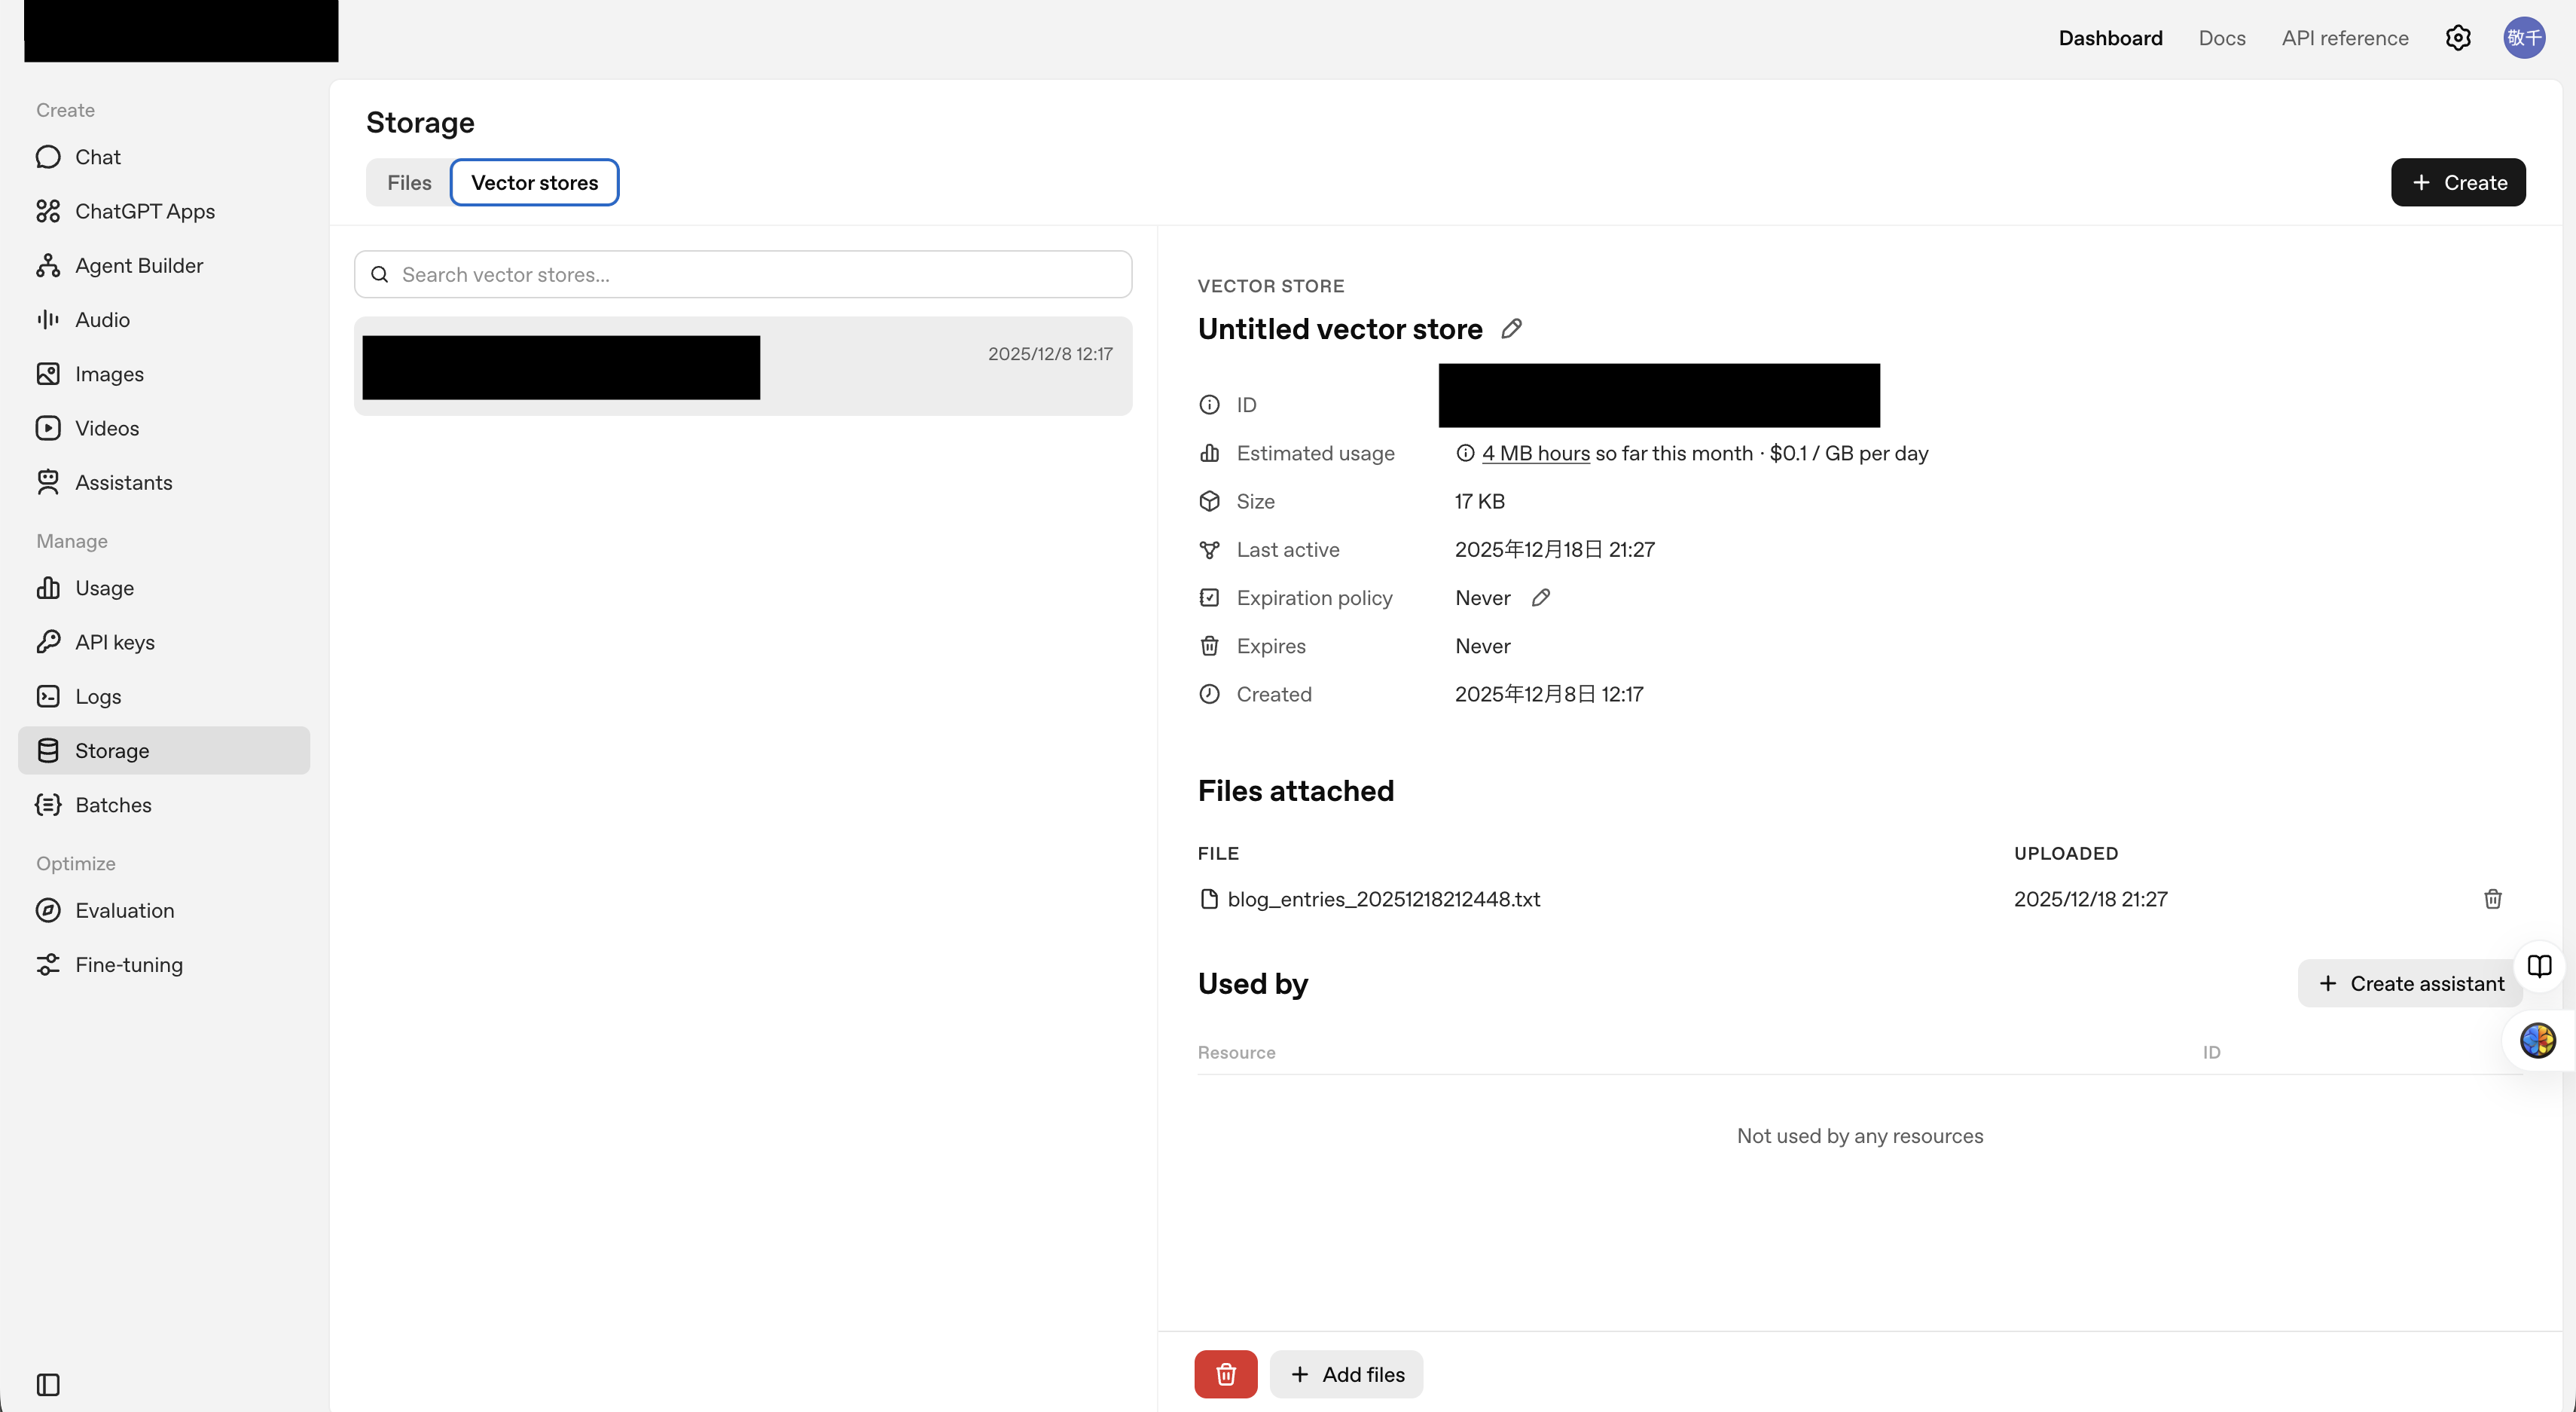This screenshot has height=1412, width=2576.
Task: Open Fine-tuning in the sidebar
Action: coord(129,965)
